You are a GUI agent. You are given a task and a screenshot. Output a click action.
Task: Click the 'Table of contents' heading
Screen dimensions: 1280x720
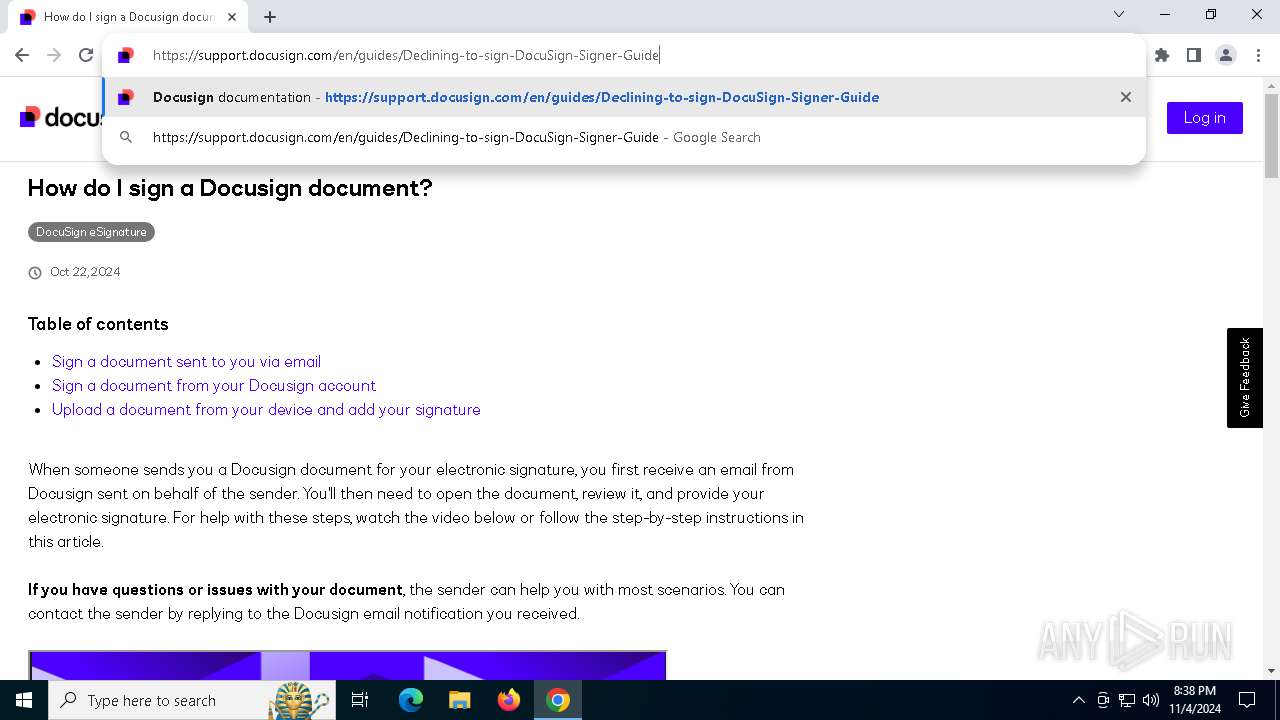[98, 324]
